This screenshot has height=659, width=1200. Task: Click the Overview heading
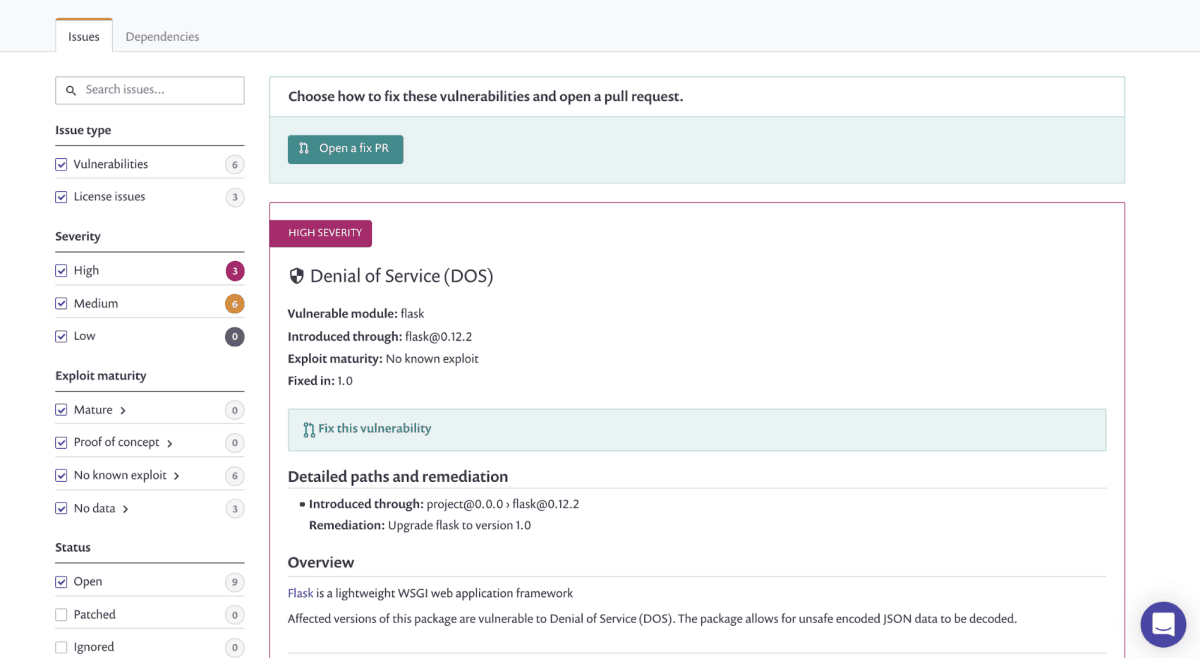(x=321, y=563)
